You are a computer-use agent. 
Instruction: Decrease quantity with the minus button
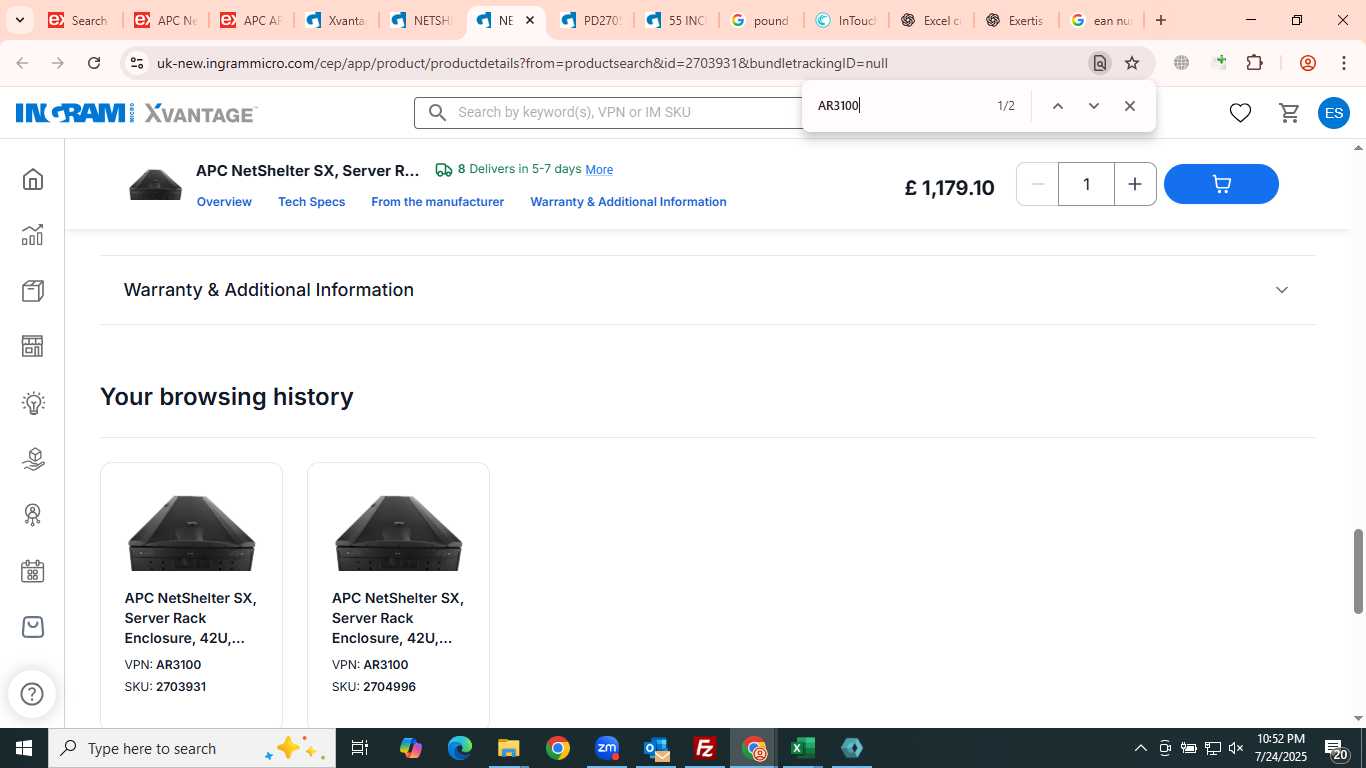point(1038,184)
